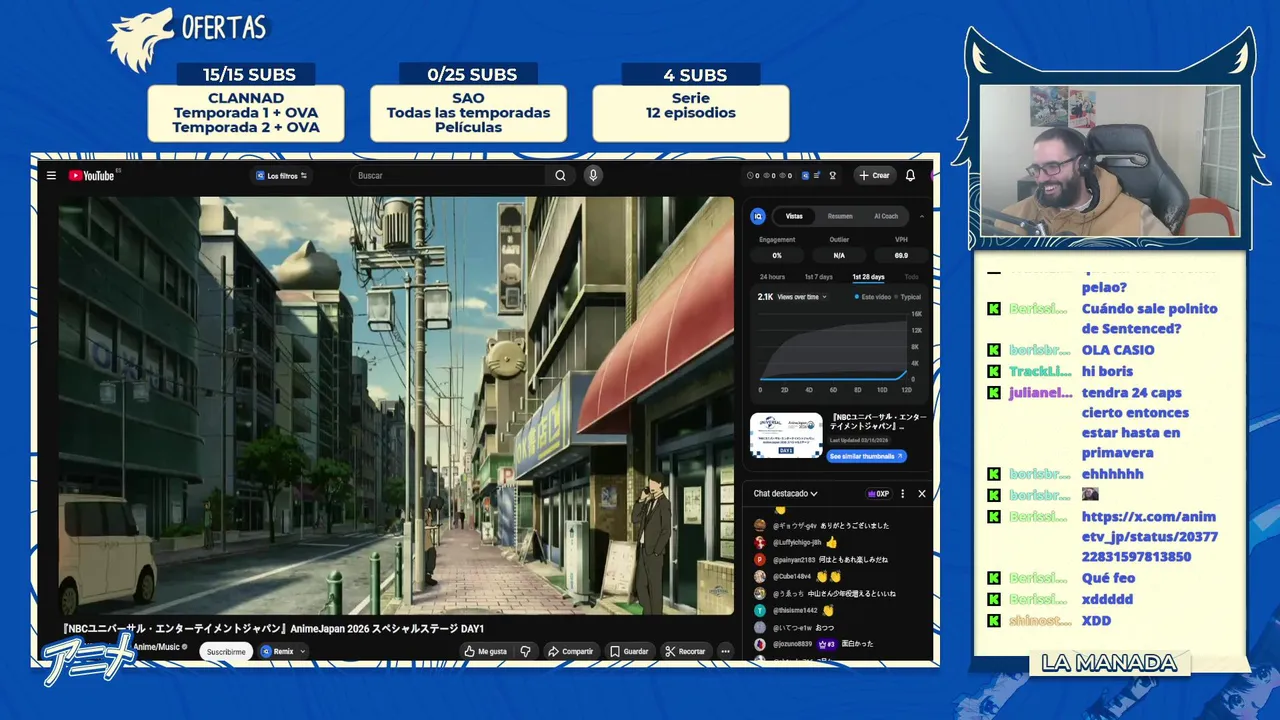Click the 'tendra 24 caps' chat message
1280x720 pixels.
click(1135, 422)
